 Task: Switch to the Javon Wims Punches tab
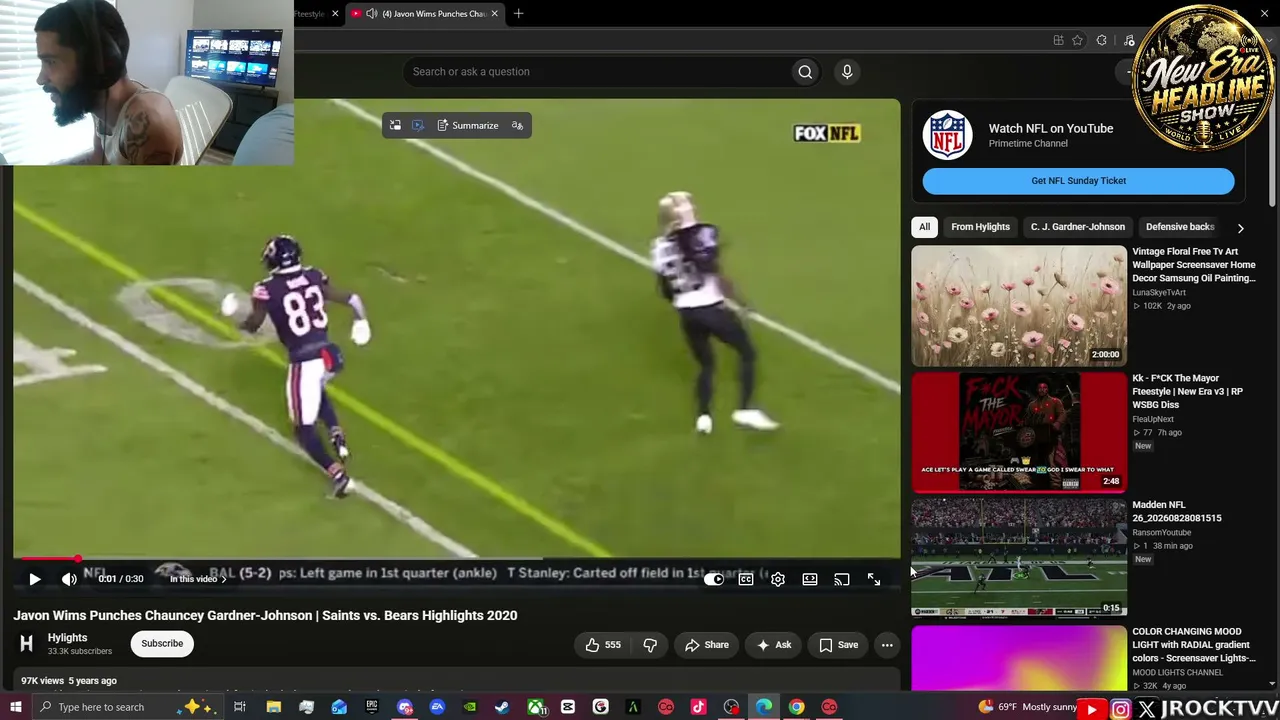coord(424,14)
